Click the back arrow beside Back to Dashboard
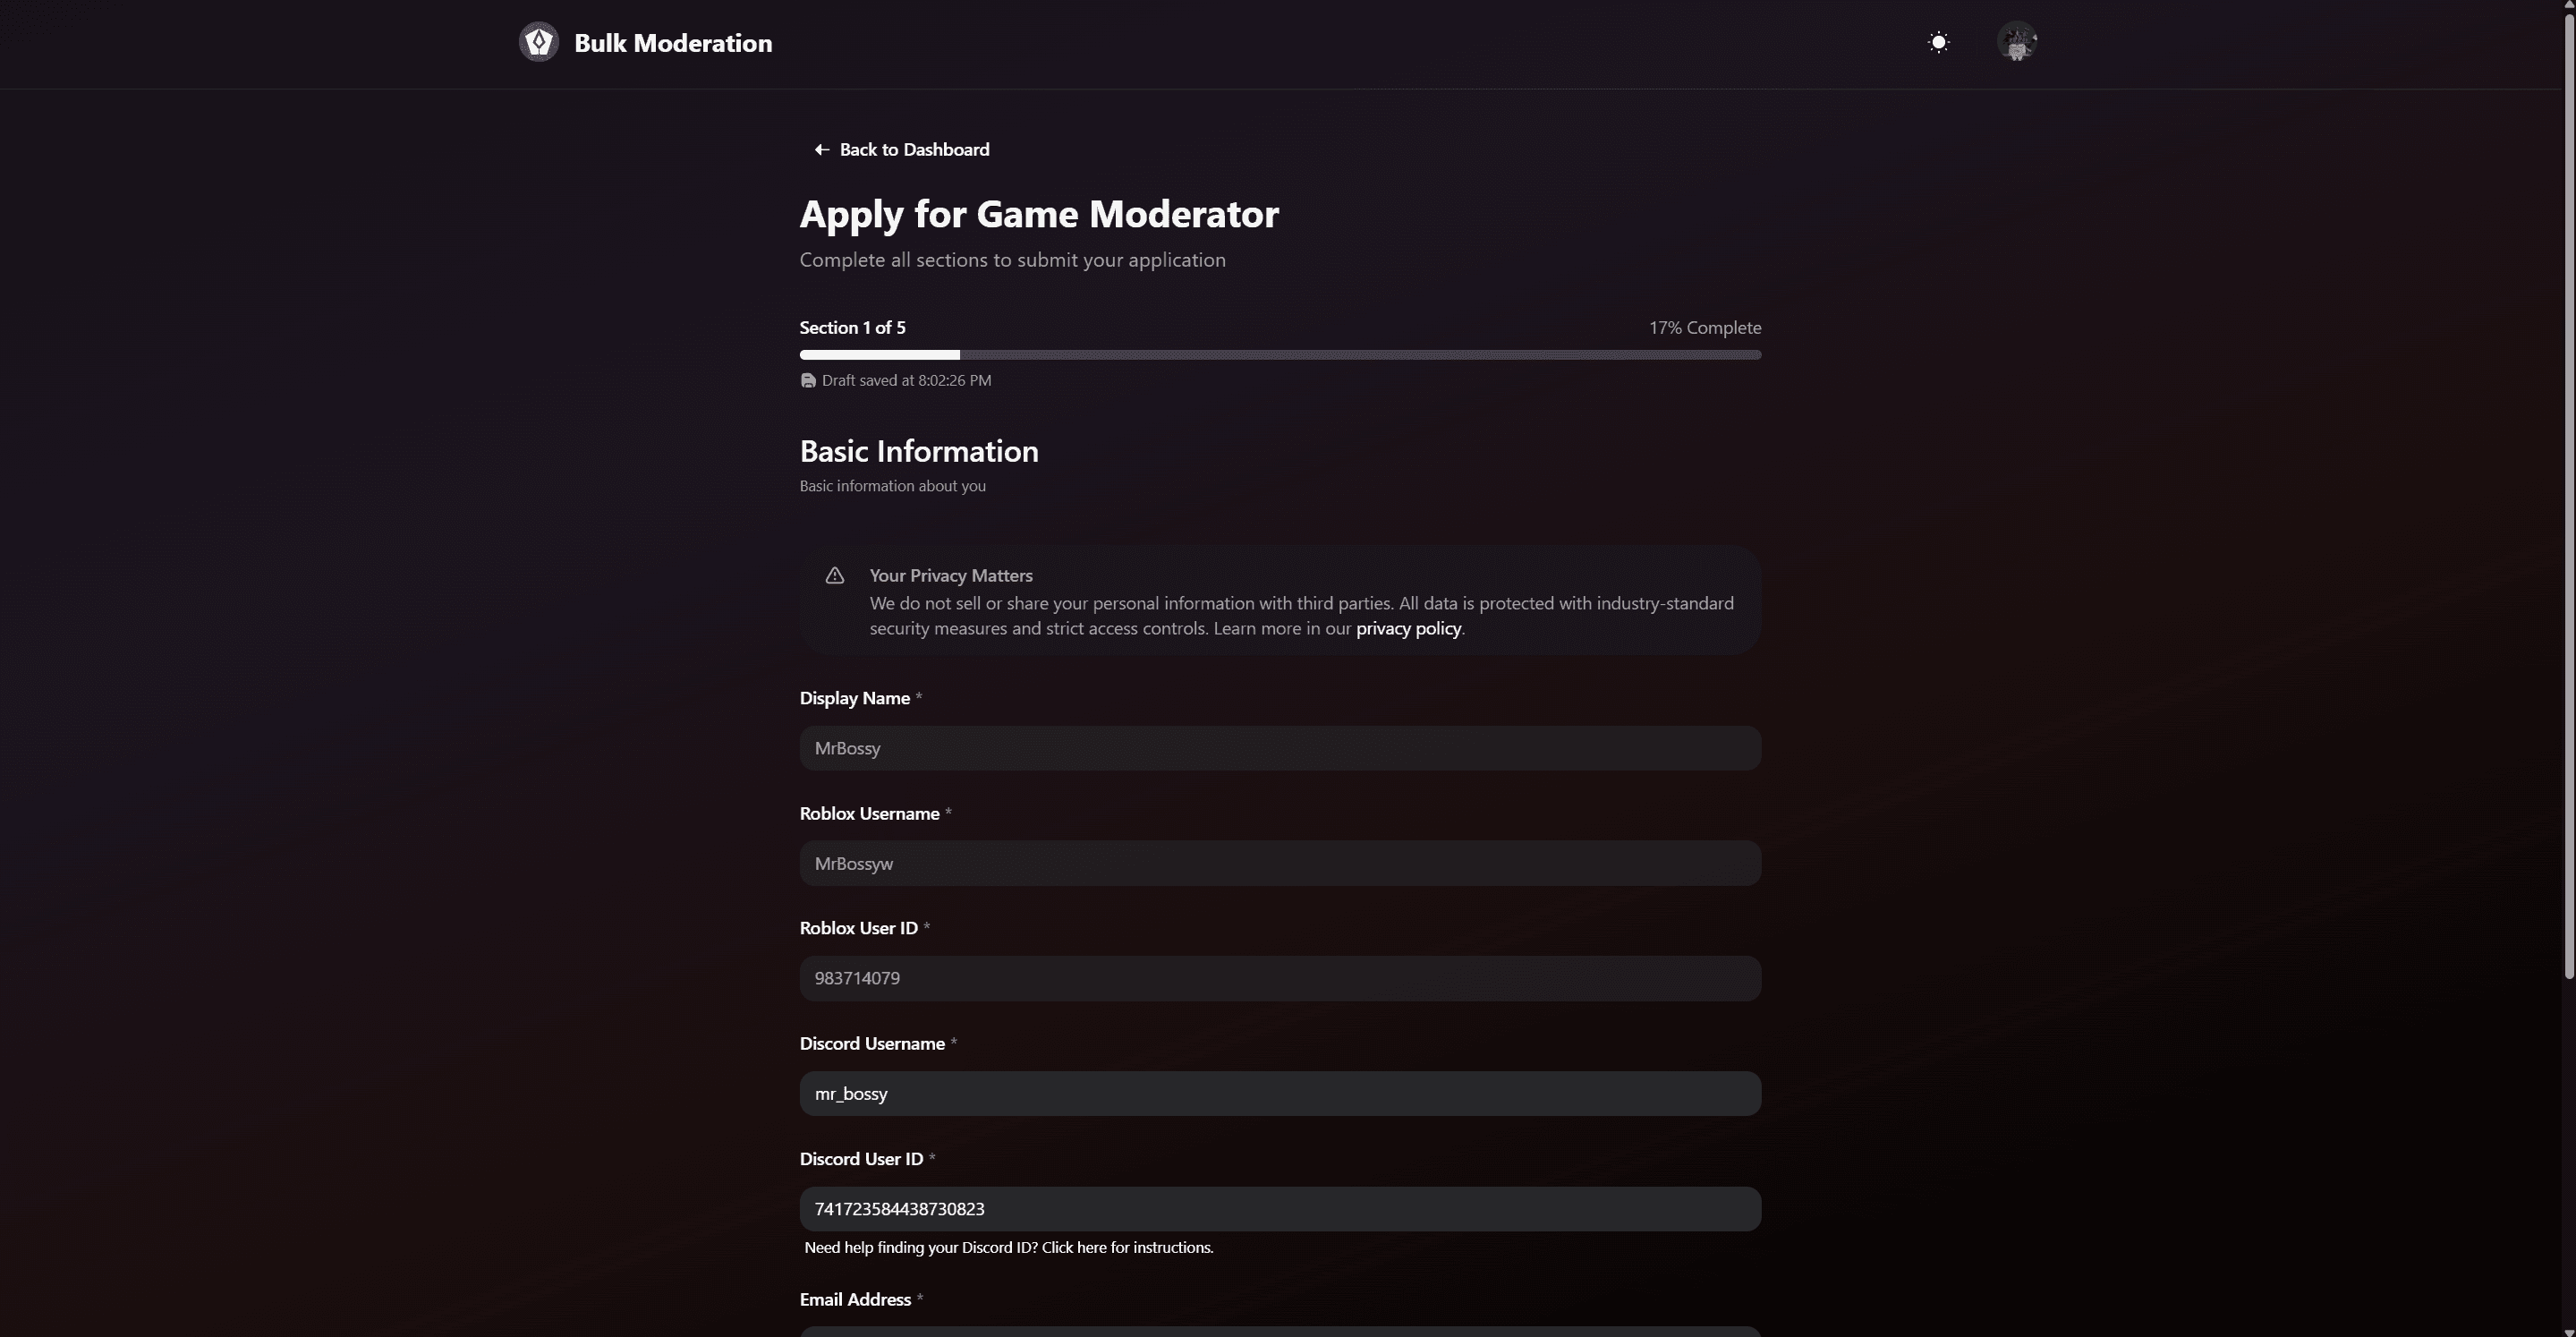 [x=821, y=149]
